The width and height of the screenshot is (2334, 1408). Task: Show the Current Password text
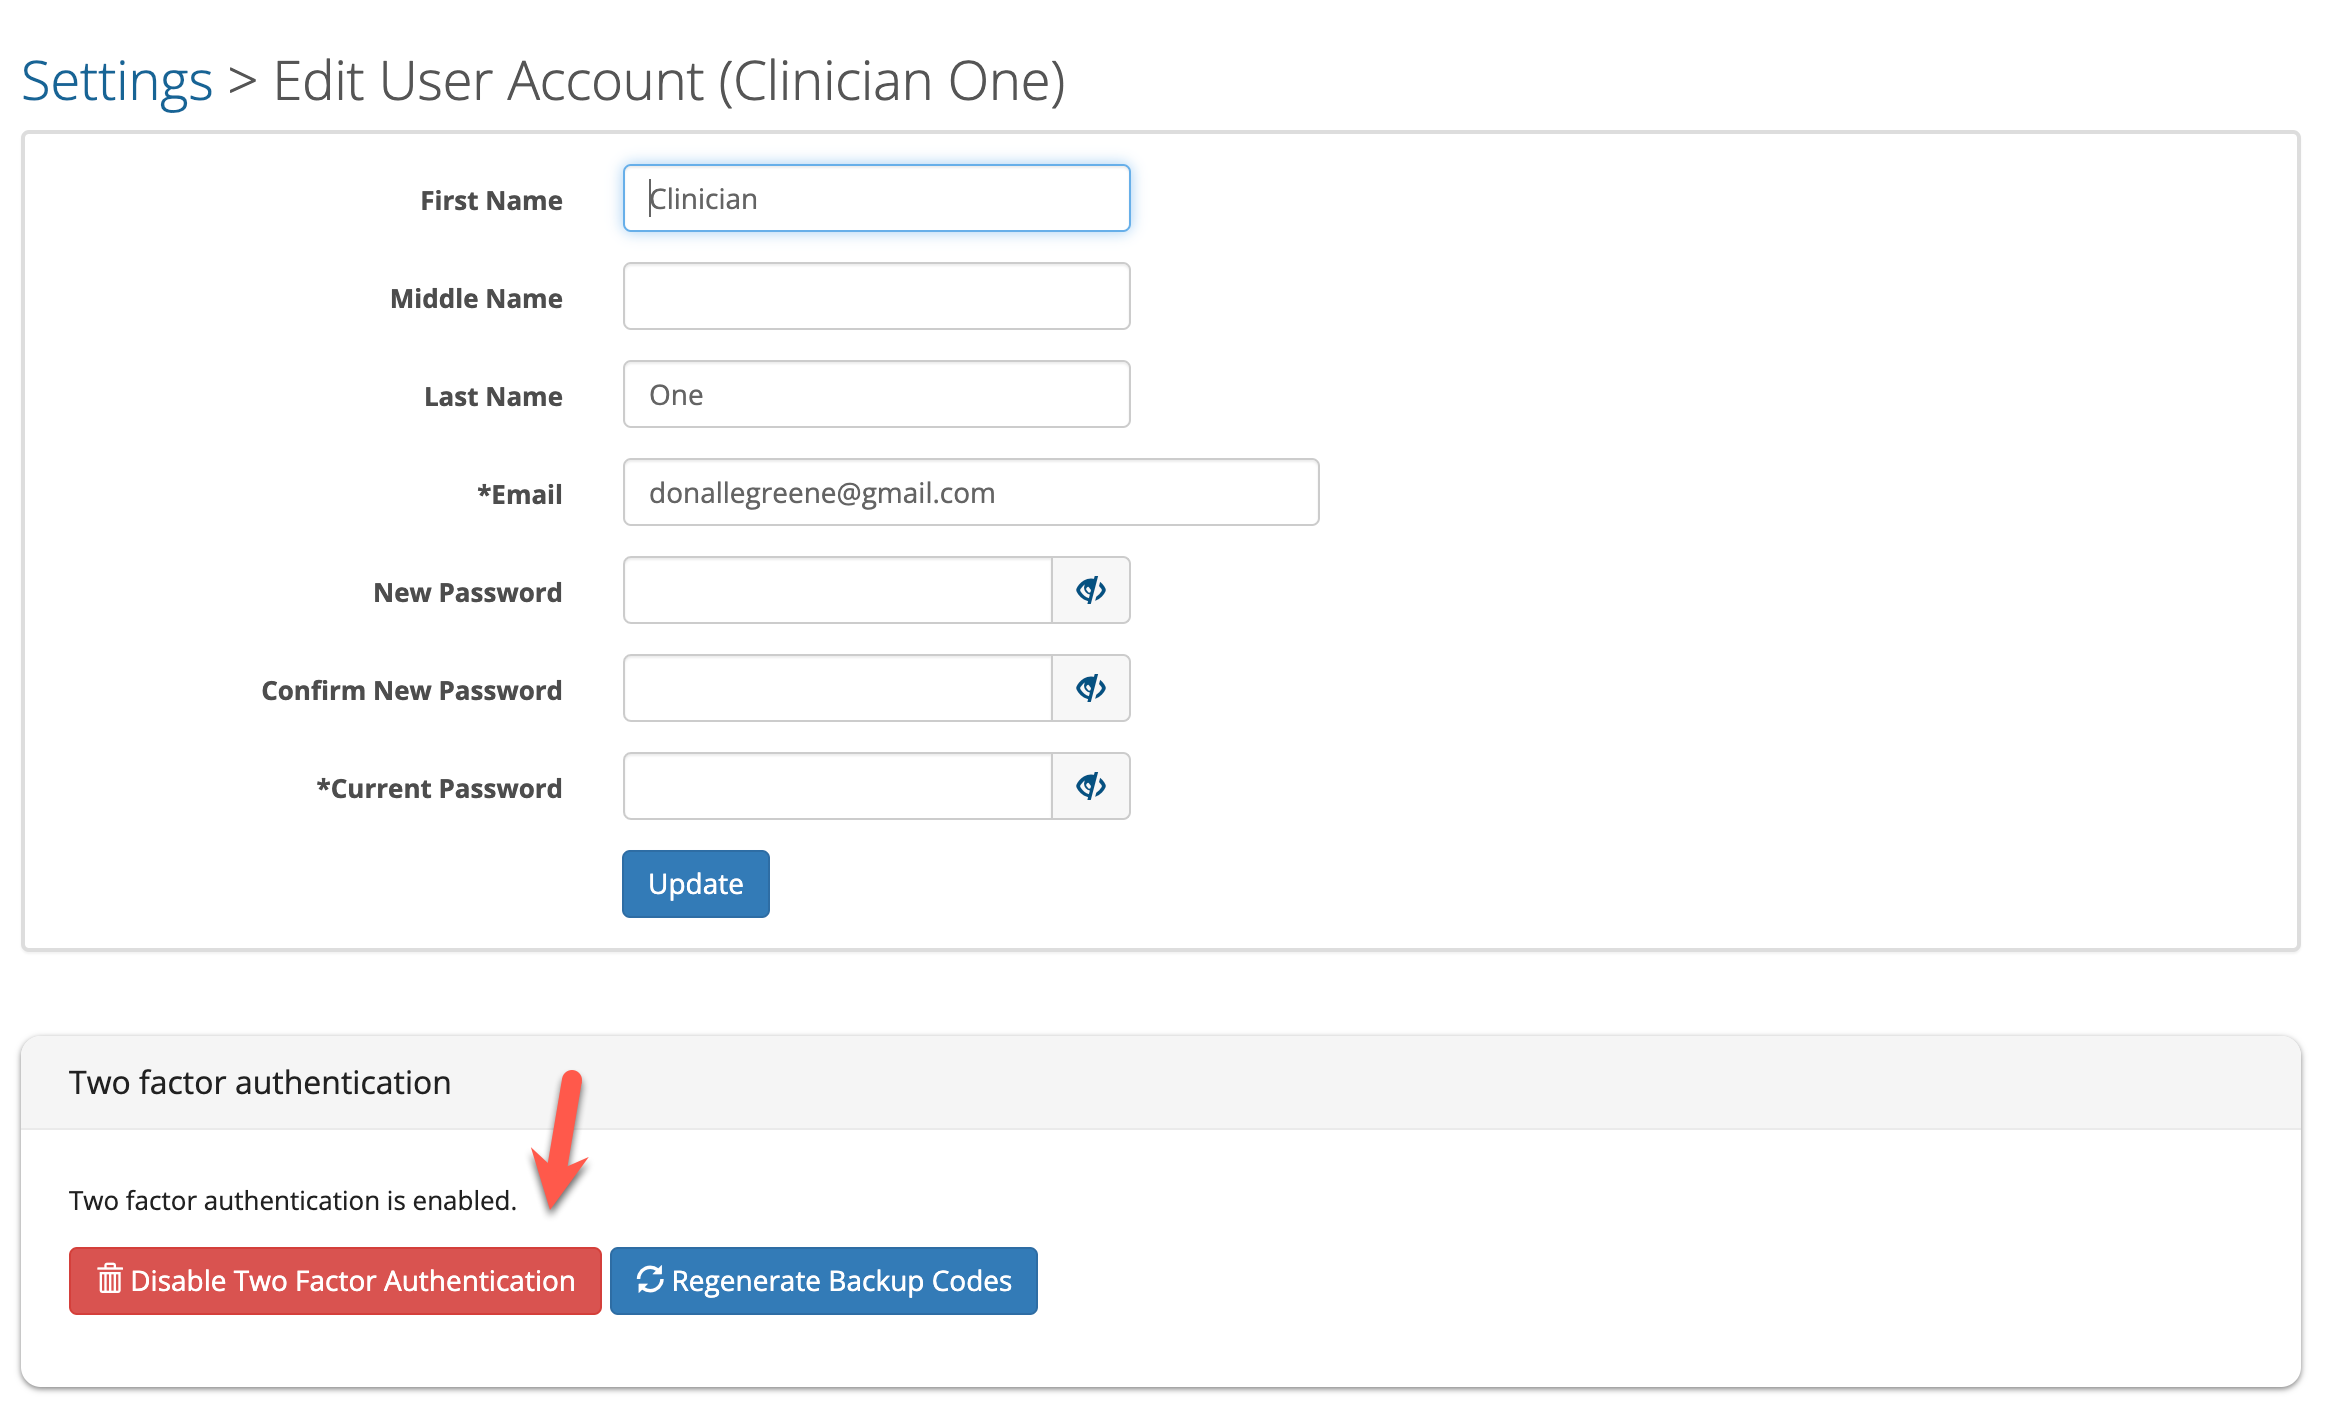pyautogui.click(x=1091, y=786)
